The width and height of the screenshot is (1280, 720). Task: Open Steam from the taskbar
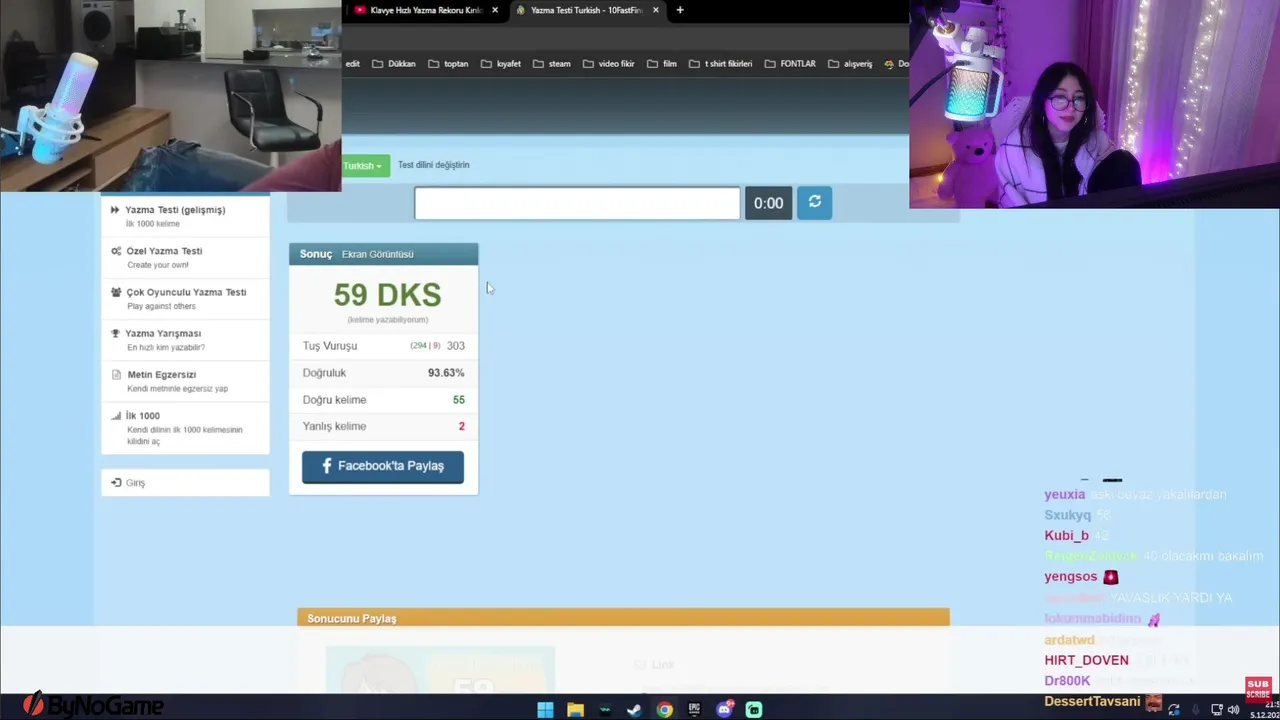click(x=634, y=710)
